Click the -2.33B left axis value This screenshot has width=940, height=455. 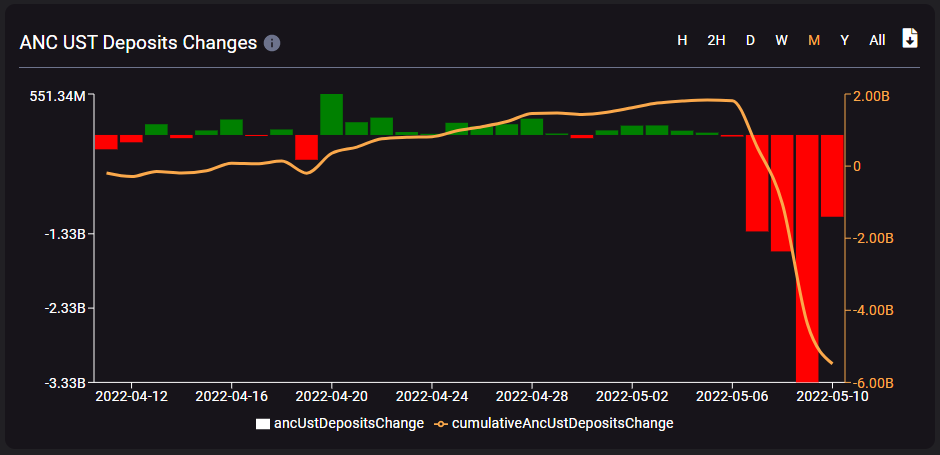pyautogui.click(x=66, y=308)
